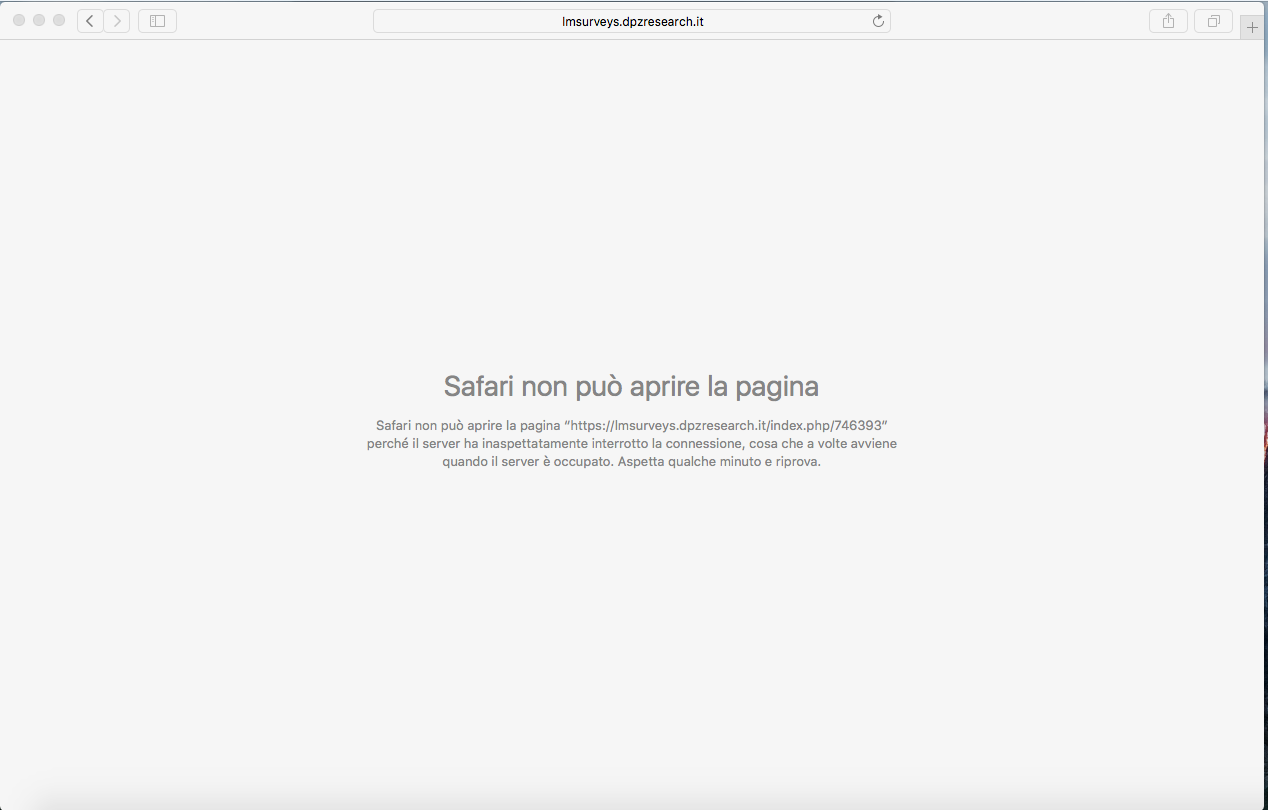Click the lmsurveys.dpzresearch.it address bar
This screenshot has height=810, width=1268.
[632, 21]
